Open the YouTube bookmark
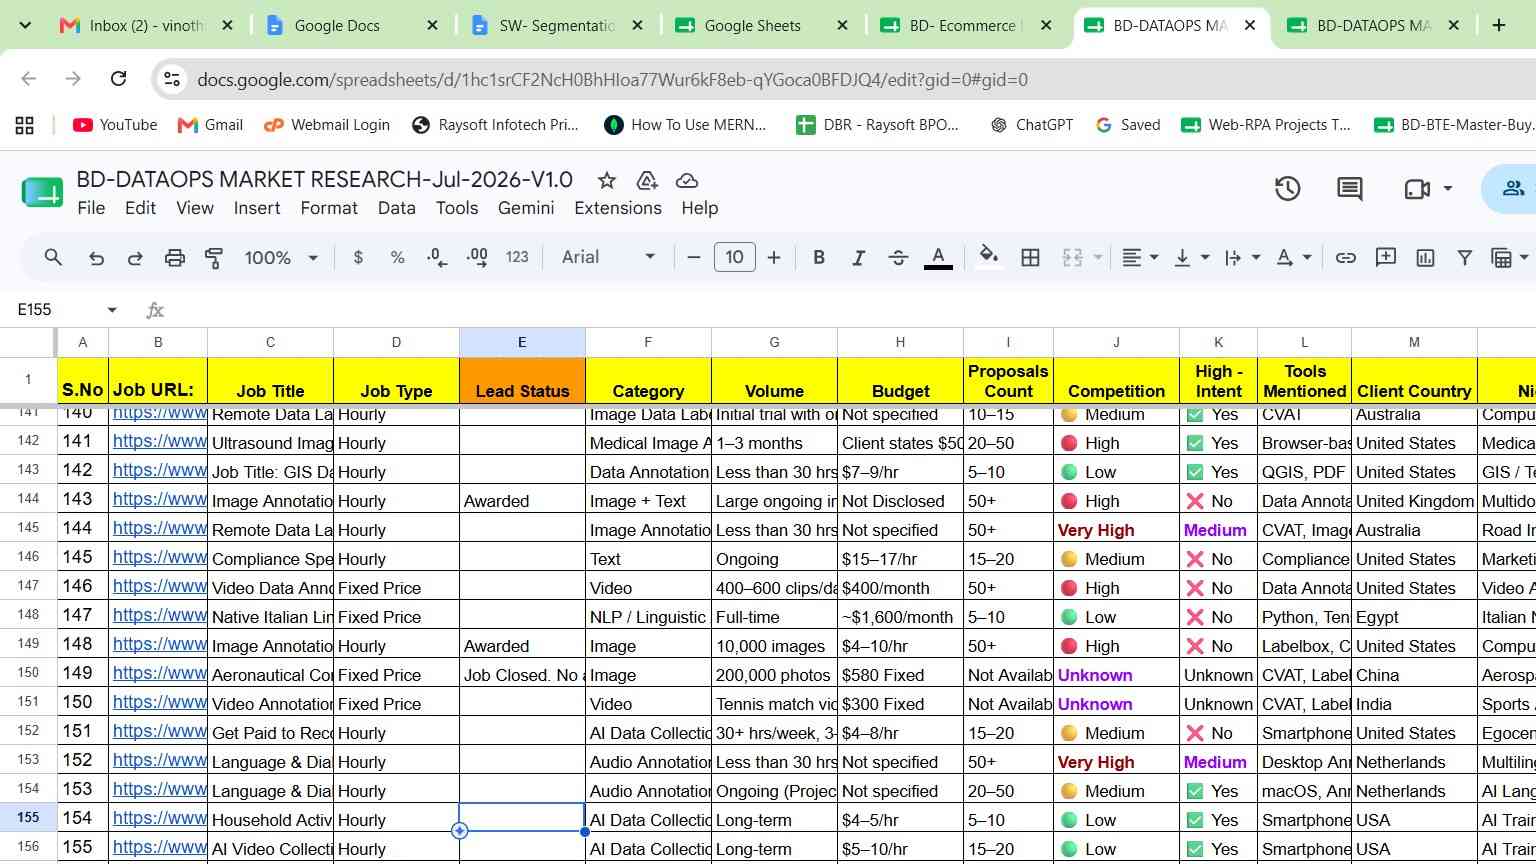The image size is (1536, 864). point(115,125)
